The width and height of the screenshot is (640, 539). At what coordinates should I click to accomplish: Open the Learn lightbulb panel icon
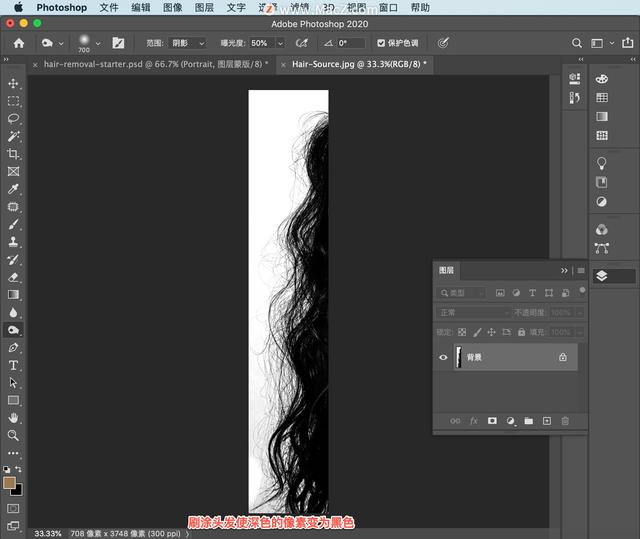[x=602, y=163]
